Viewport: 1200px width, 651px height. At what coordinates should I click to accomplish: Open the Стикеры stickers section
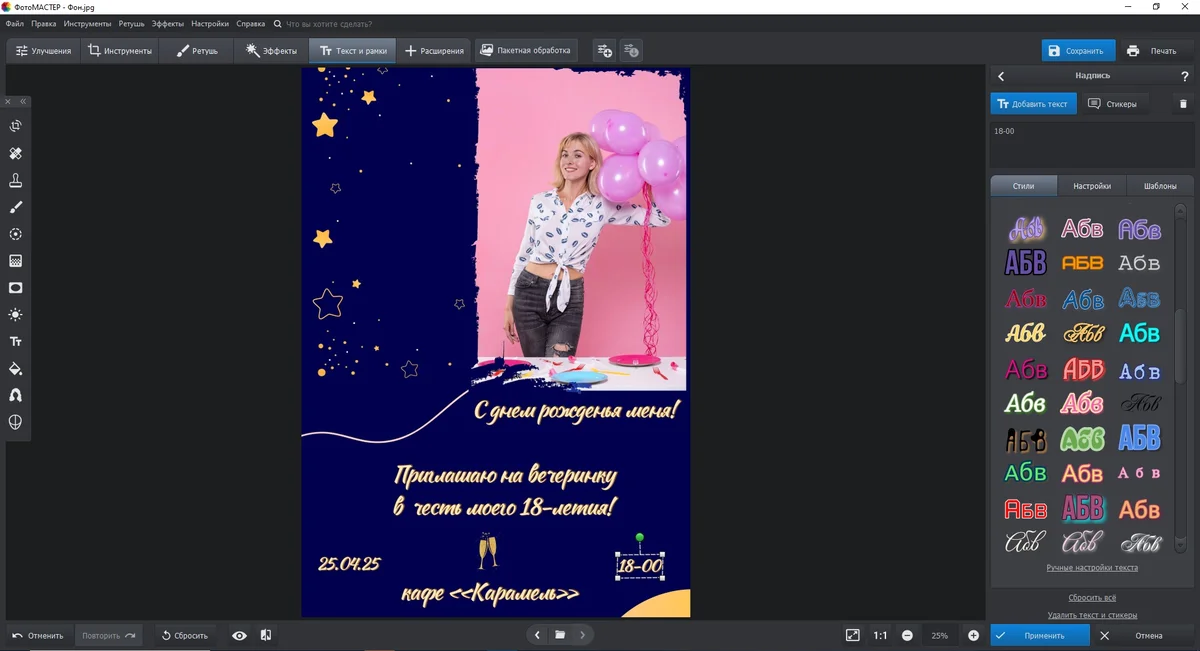1112,104
